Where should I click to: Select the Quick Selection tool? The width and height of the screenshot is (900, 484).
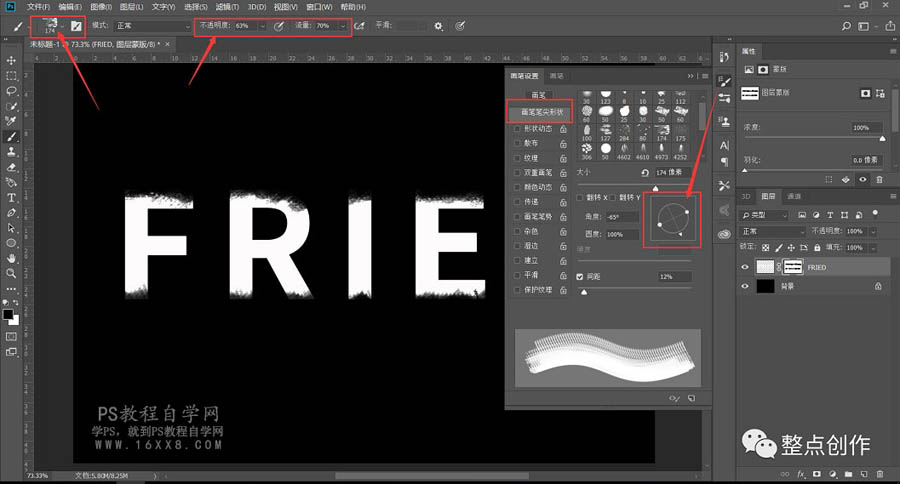(11, 106)
